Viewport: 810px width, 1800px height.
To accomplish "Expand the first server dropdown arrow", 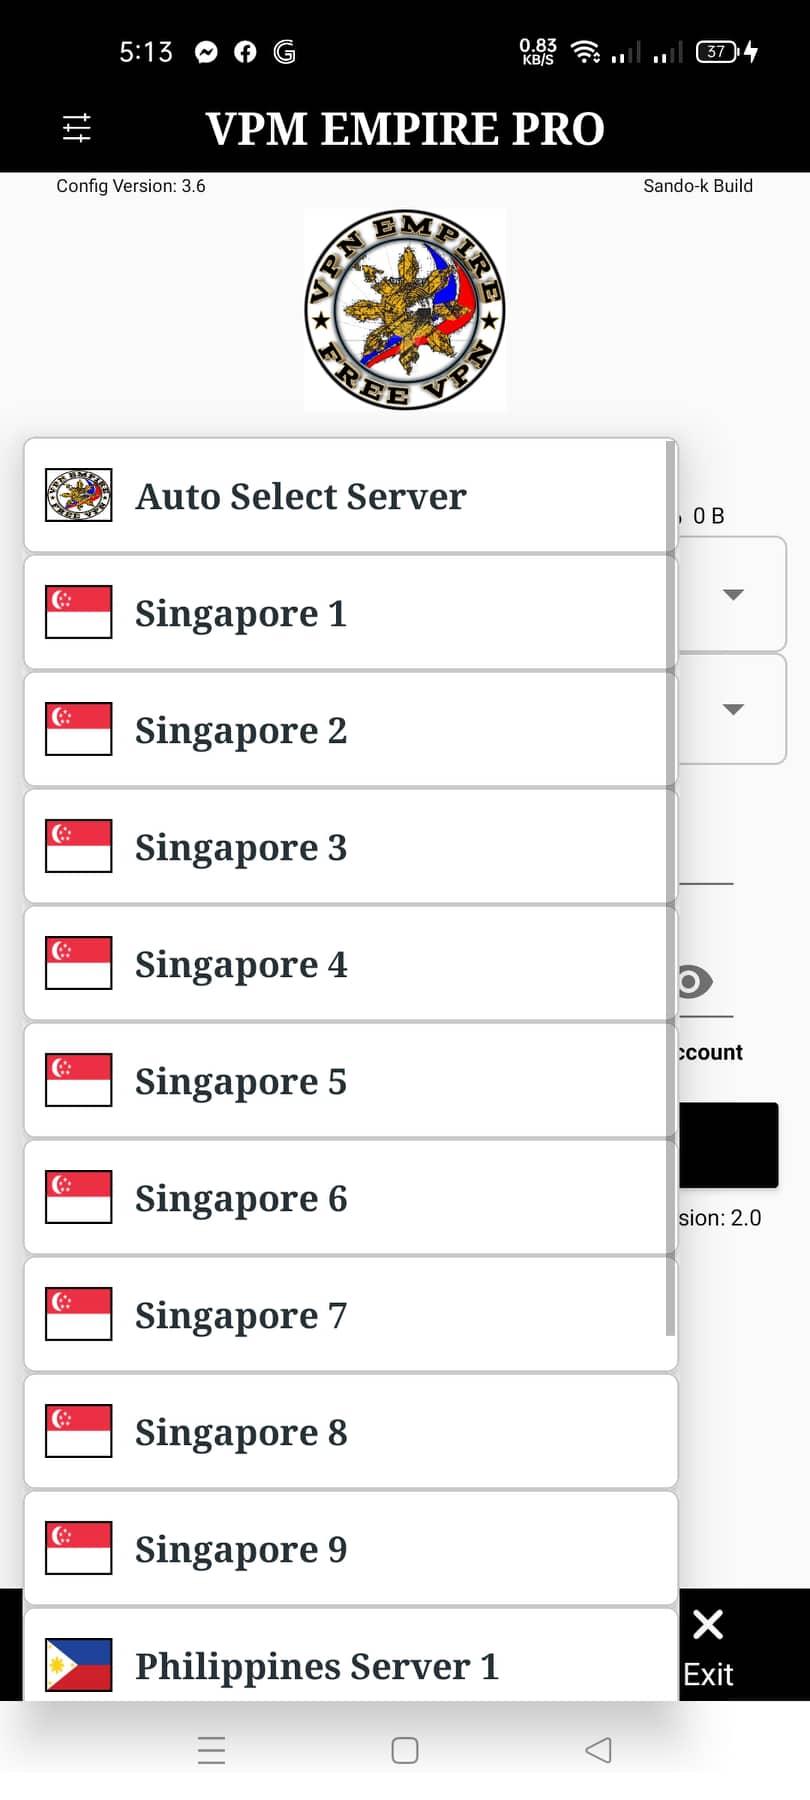I will pos(733,595).
